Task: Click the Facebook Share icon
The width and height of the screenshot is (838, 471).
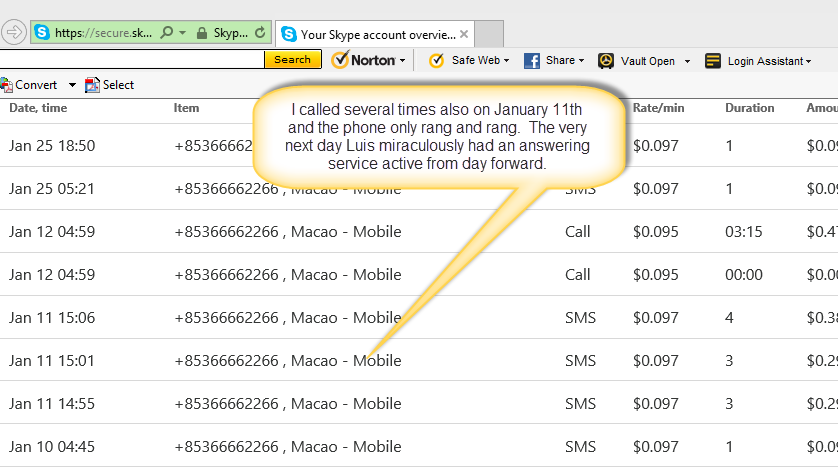Action: (x=532, y=61)
